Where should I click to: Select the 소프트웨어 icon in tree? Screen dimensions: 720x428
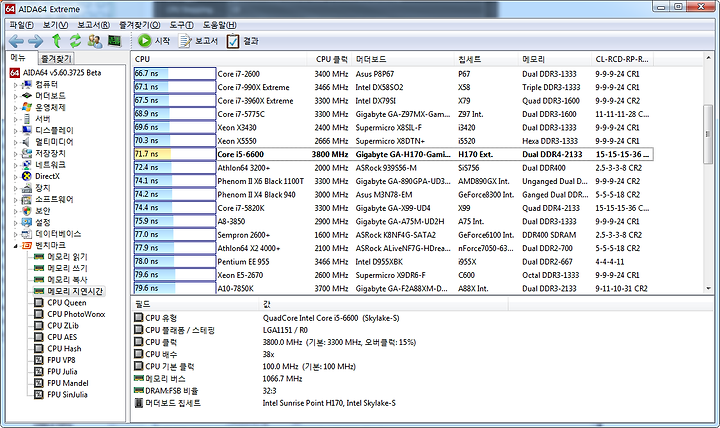(27, 199)
